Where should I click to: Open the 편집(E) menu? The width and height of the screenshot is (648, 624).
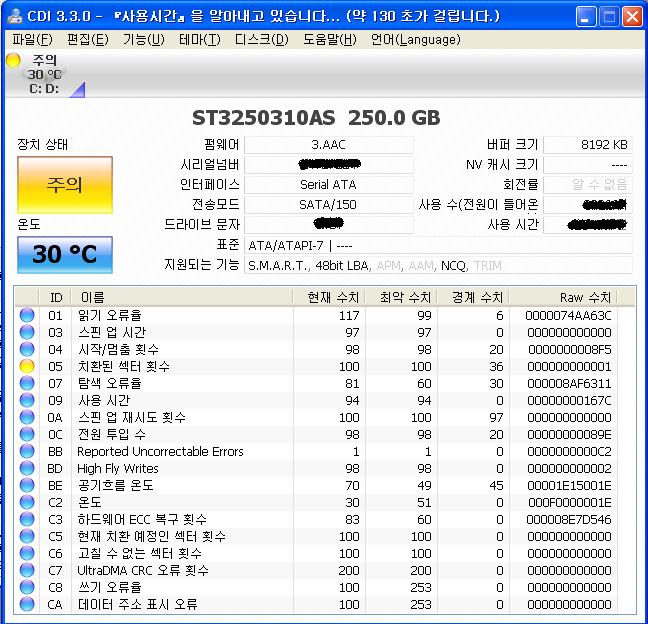(88, 40)
